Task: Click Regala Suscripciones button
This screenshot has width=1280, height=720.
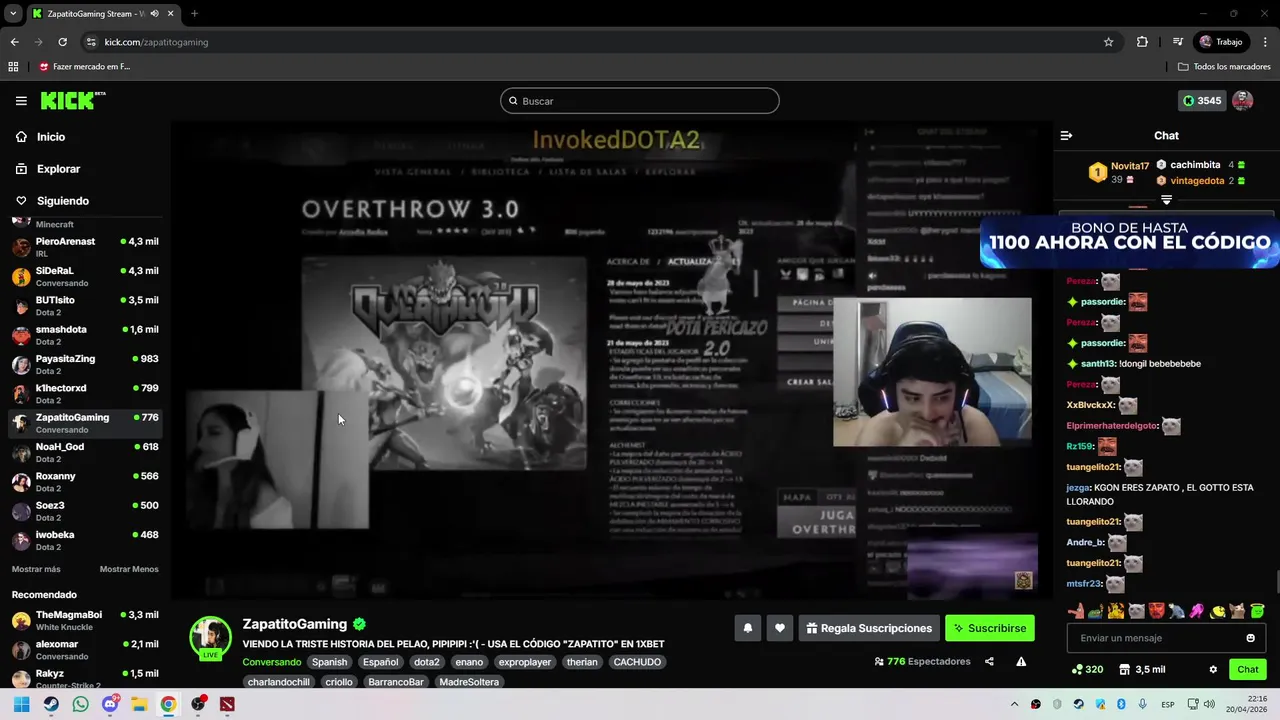Action: point(869,628)
